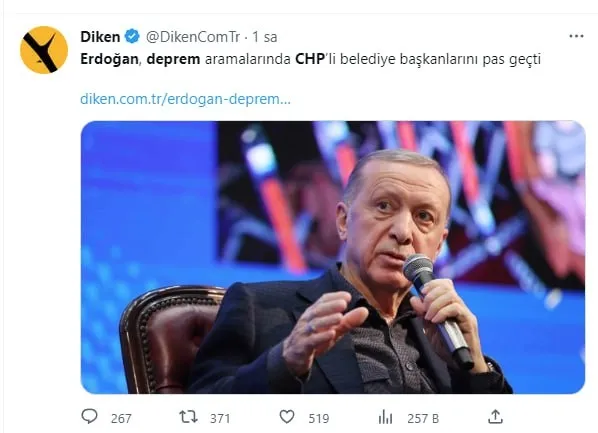Click the 267 replies count
Viewport: 598px width, 433px height.
click(x=121, y=419)
